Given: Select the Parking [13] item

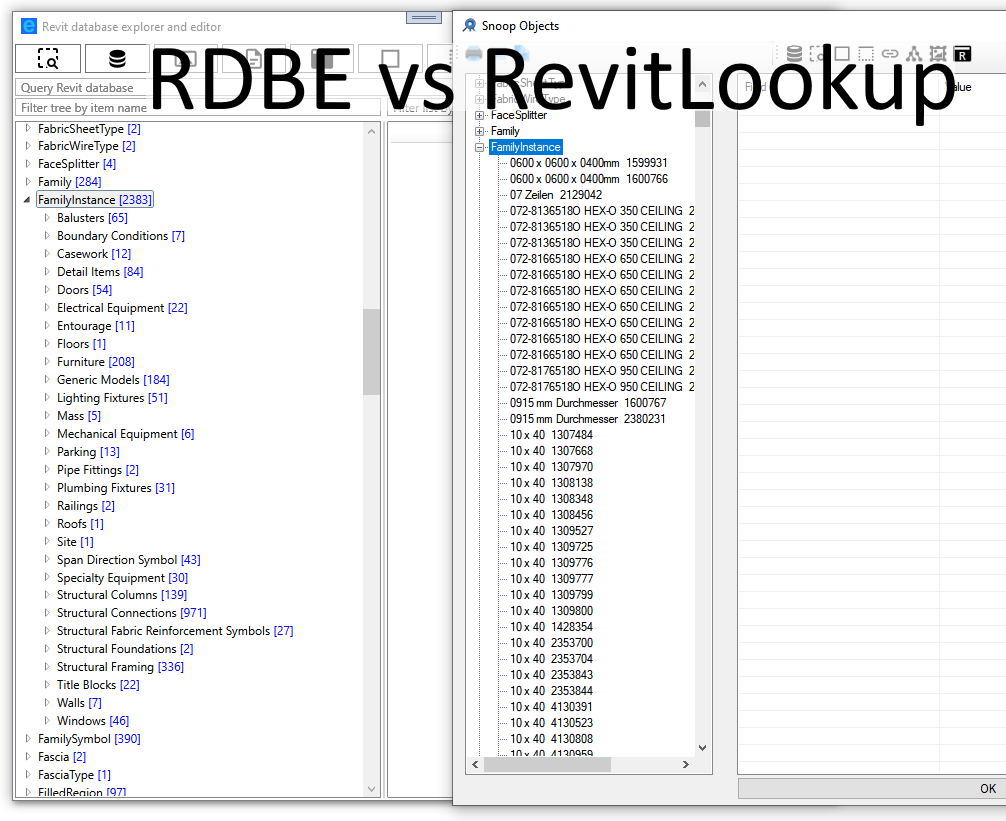Looking at the screenshot, I should pos(88,451).
